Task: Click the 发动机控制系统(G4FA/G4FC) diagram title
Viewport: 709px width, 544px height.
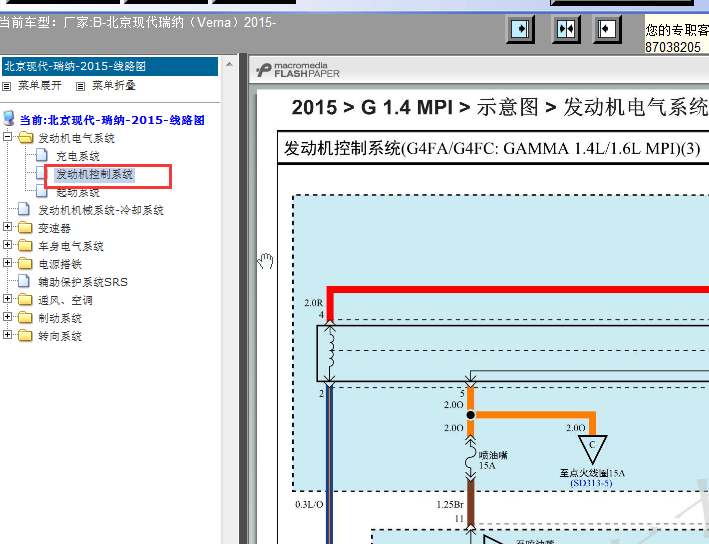Action: (492, 148)
